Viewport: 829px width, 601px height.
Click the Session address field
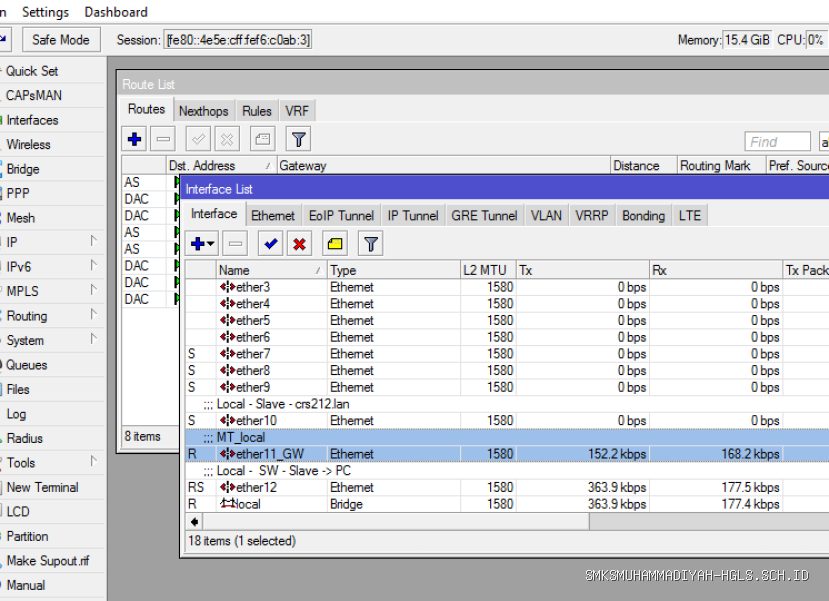238,40
